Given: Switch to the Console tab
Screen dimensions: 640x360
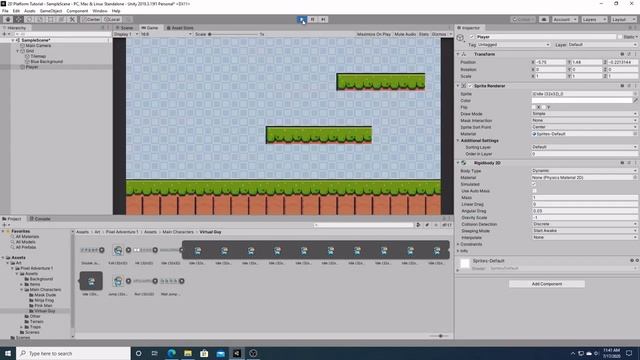Looking at the screenshot, I should [x=40, y=219].
